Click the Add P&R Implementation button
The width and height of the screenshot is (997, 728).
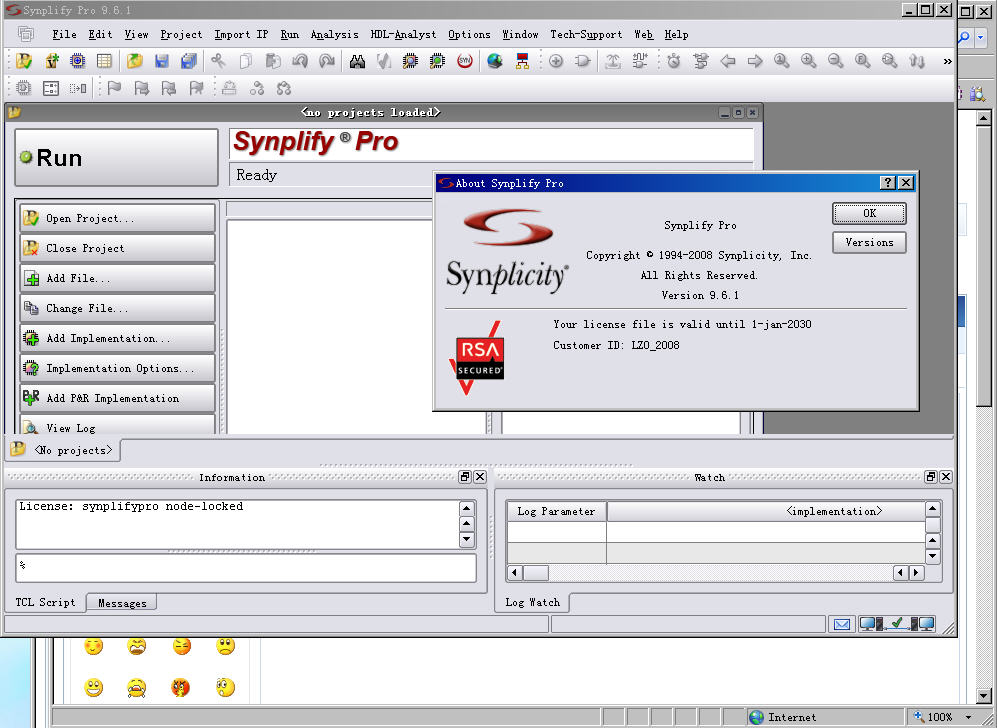tap(118, 398)
